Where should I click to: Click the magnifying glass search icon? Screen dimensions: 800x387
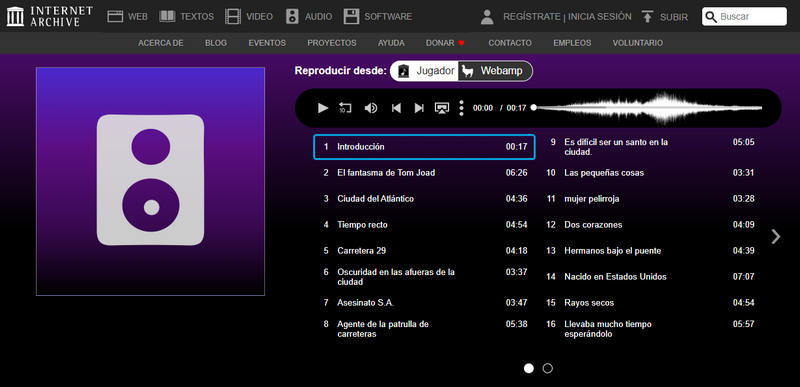711,17
